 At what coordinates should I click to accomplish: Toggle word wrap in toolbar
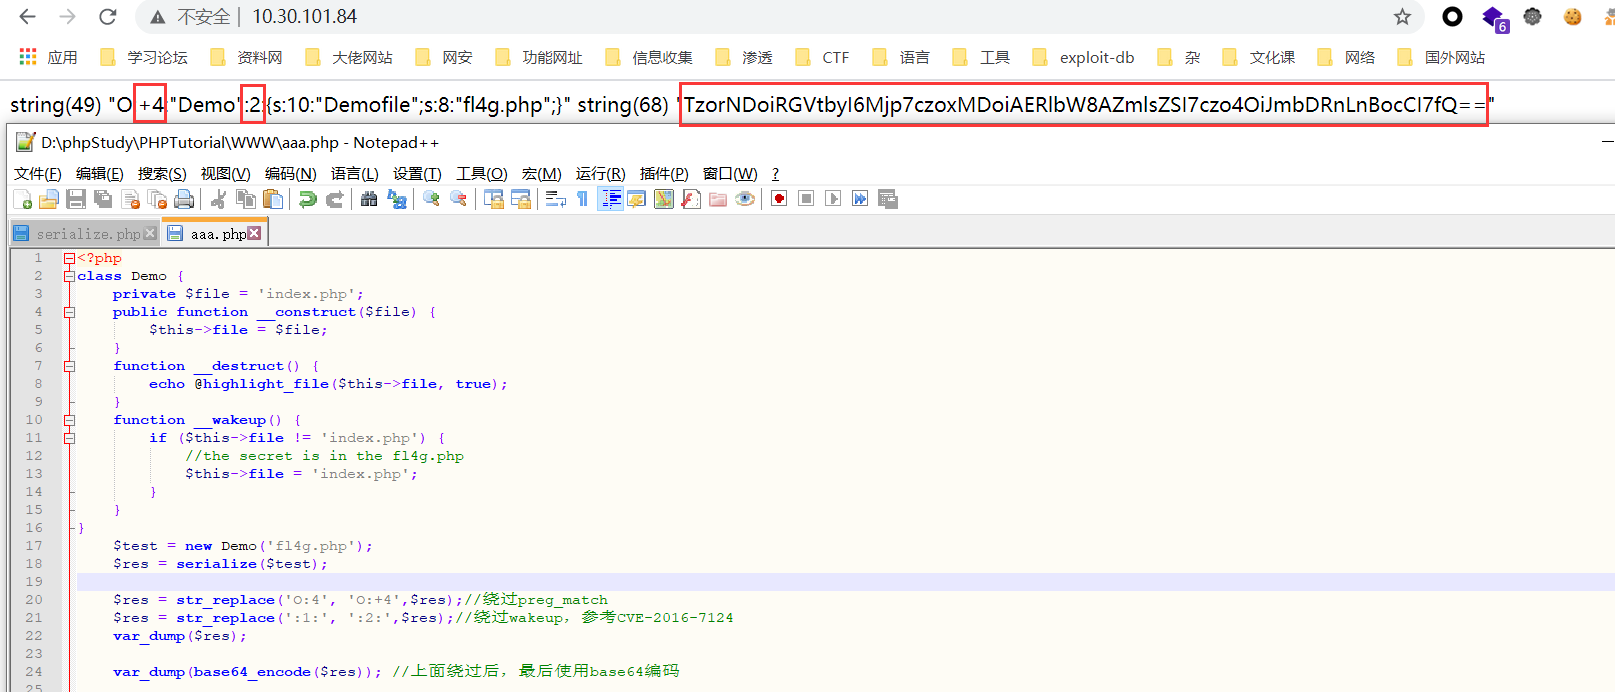click(555, 199)
